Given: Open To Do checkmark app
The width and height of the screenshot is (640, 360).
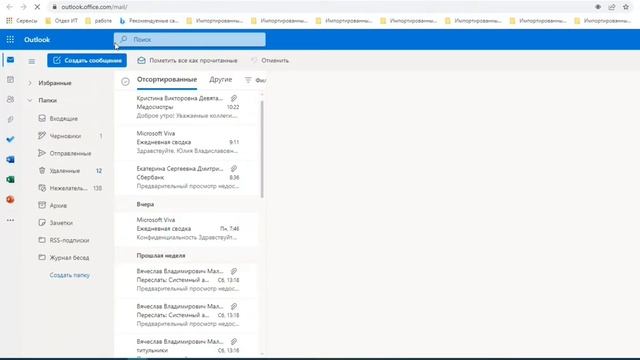Looking at the screenshot, I should pyautogui.click(x=11, y=139).
